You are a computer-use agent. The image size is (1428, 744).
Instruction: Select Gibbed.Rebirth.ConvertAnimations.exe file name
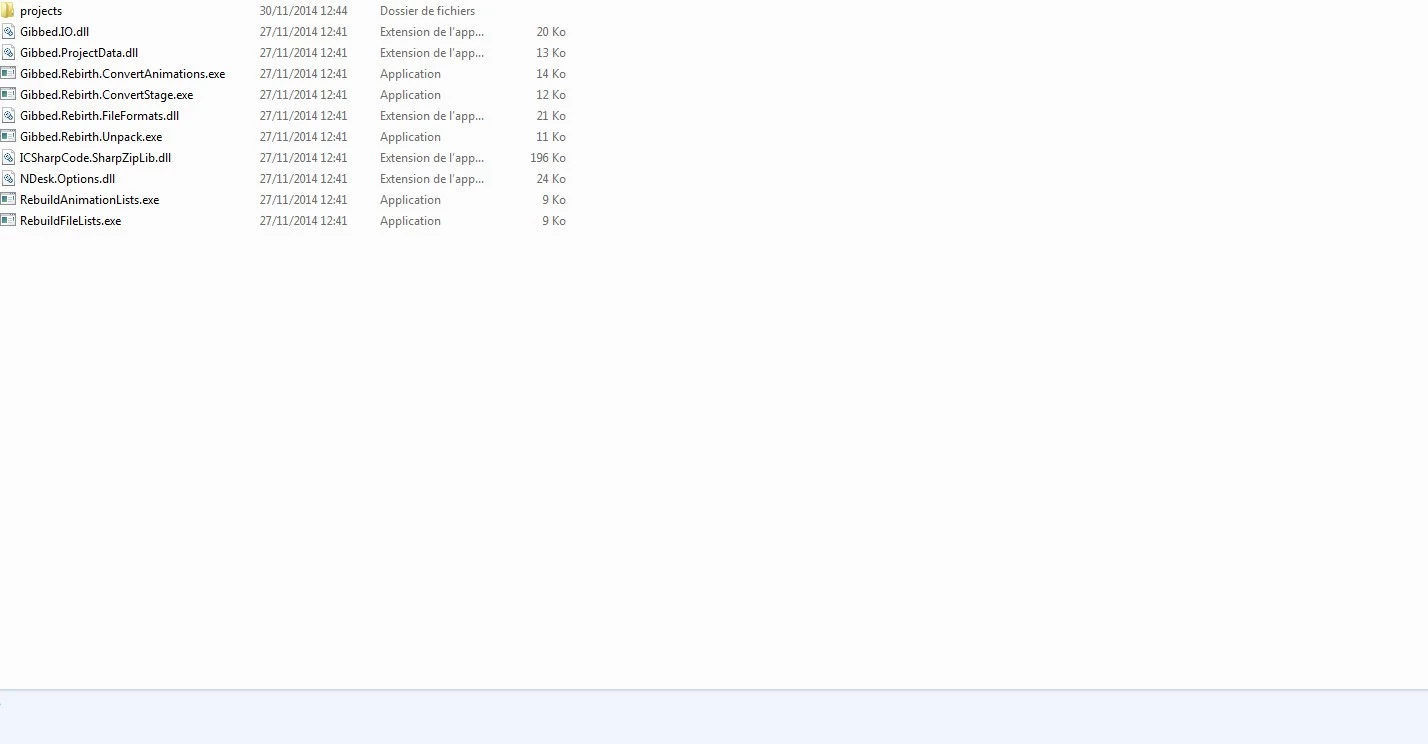122,74
